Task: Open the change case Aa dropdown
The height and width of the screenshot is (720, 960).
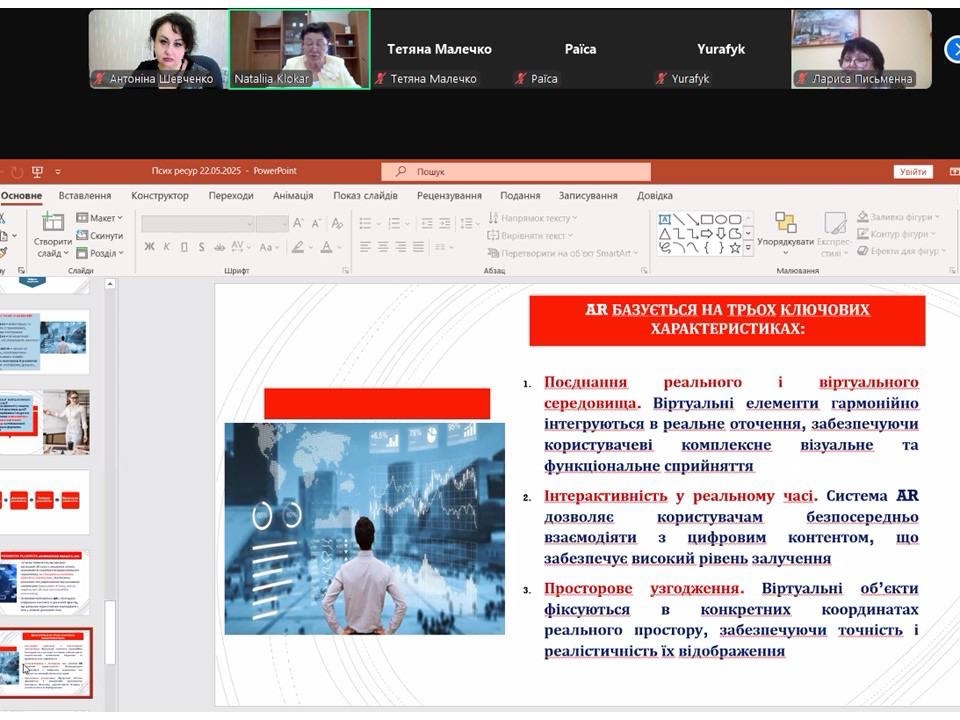Action: click(x=269, y=247)
